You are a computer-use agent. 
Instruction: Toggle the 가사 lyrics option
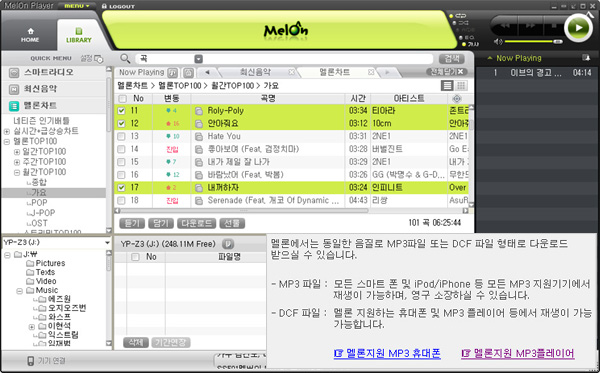[x=471, y=44]
